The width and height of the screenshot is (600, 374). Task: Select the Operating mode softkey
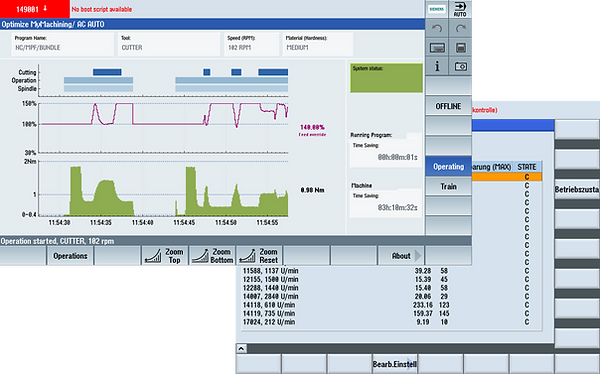(x=448, y=167)
